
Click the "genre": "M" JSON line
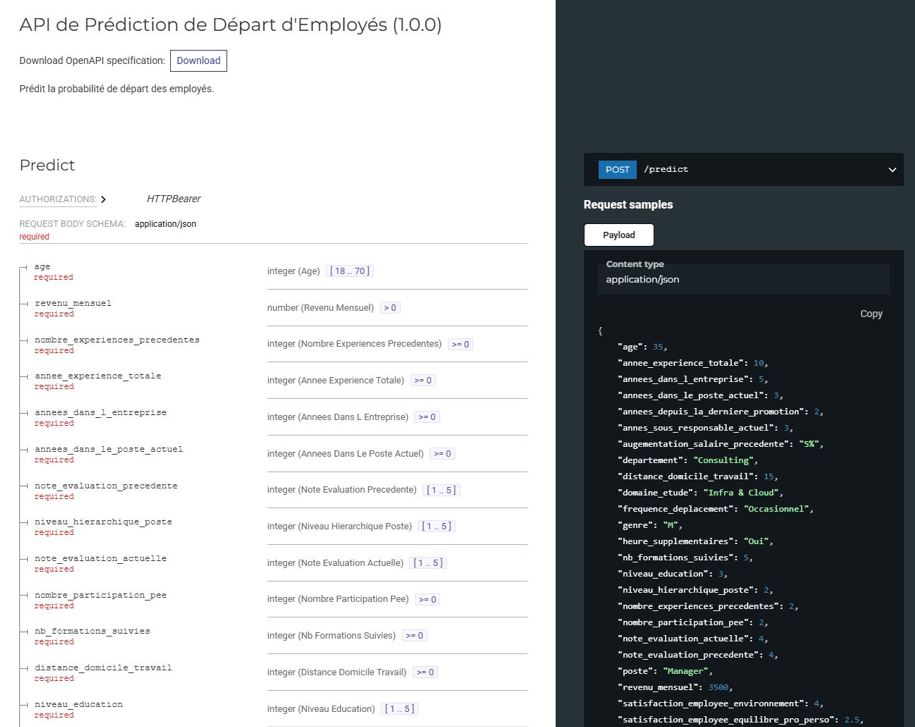coord(650,525)
